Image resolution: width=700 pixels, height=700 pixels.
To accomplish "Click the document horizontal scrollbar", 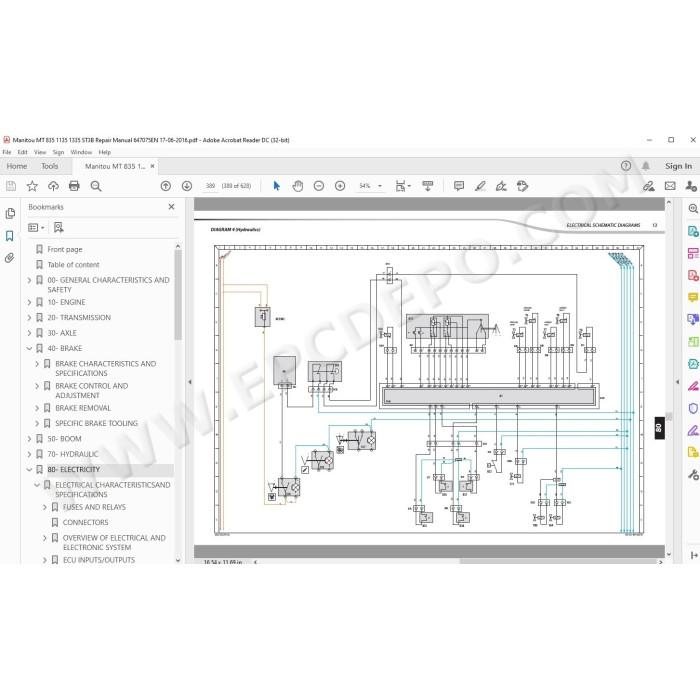I will 560,562.
